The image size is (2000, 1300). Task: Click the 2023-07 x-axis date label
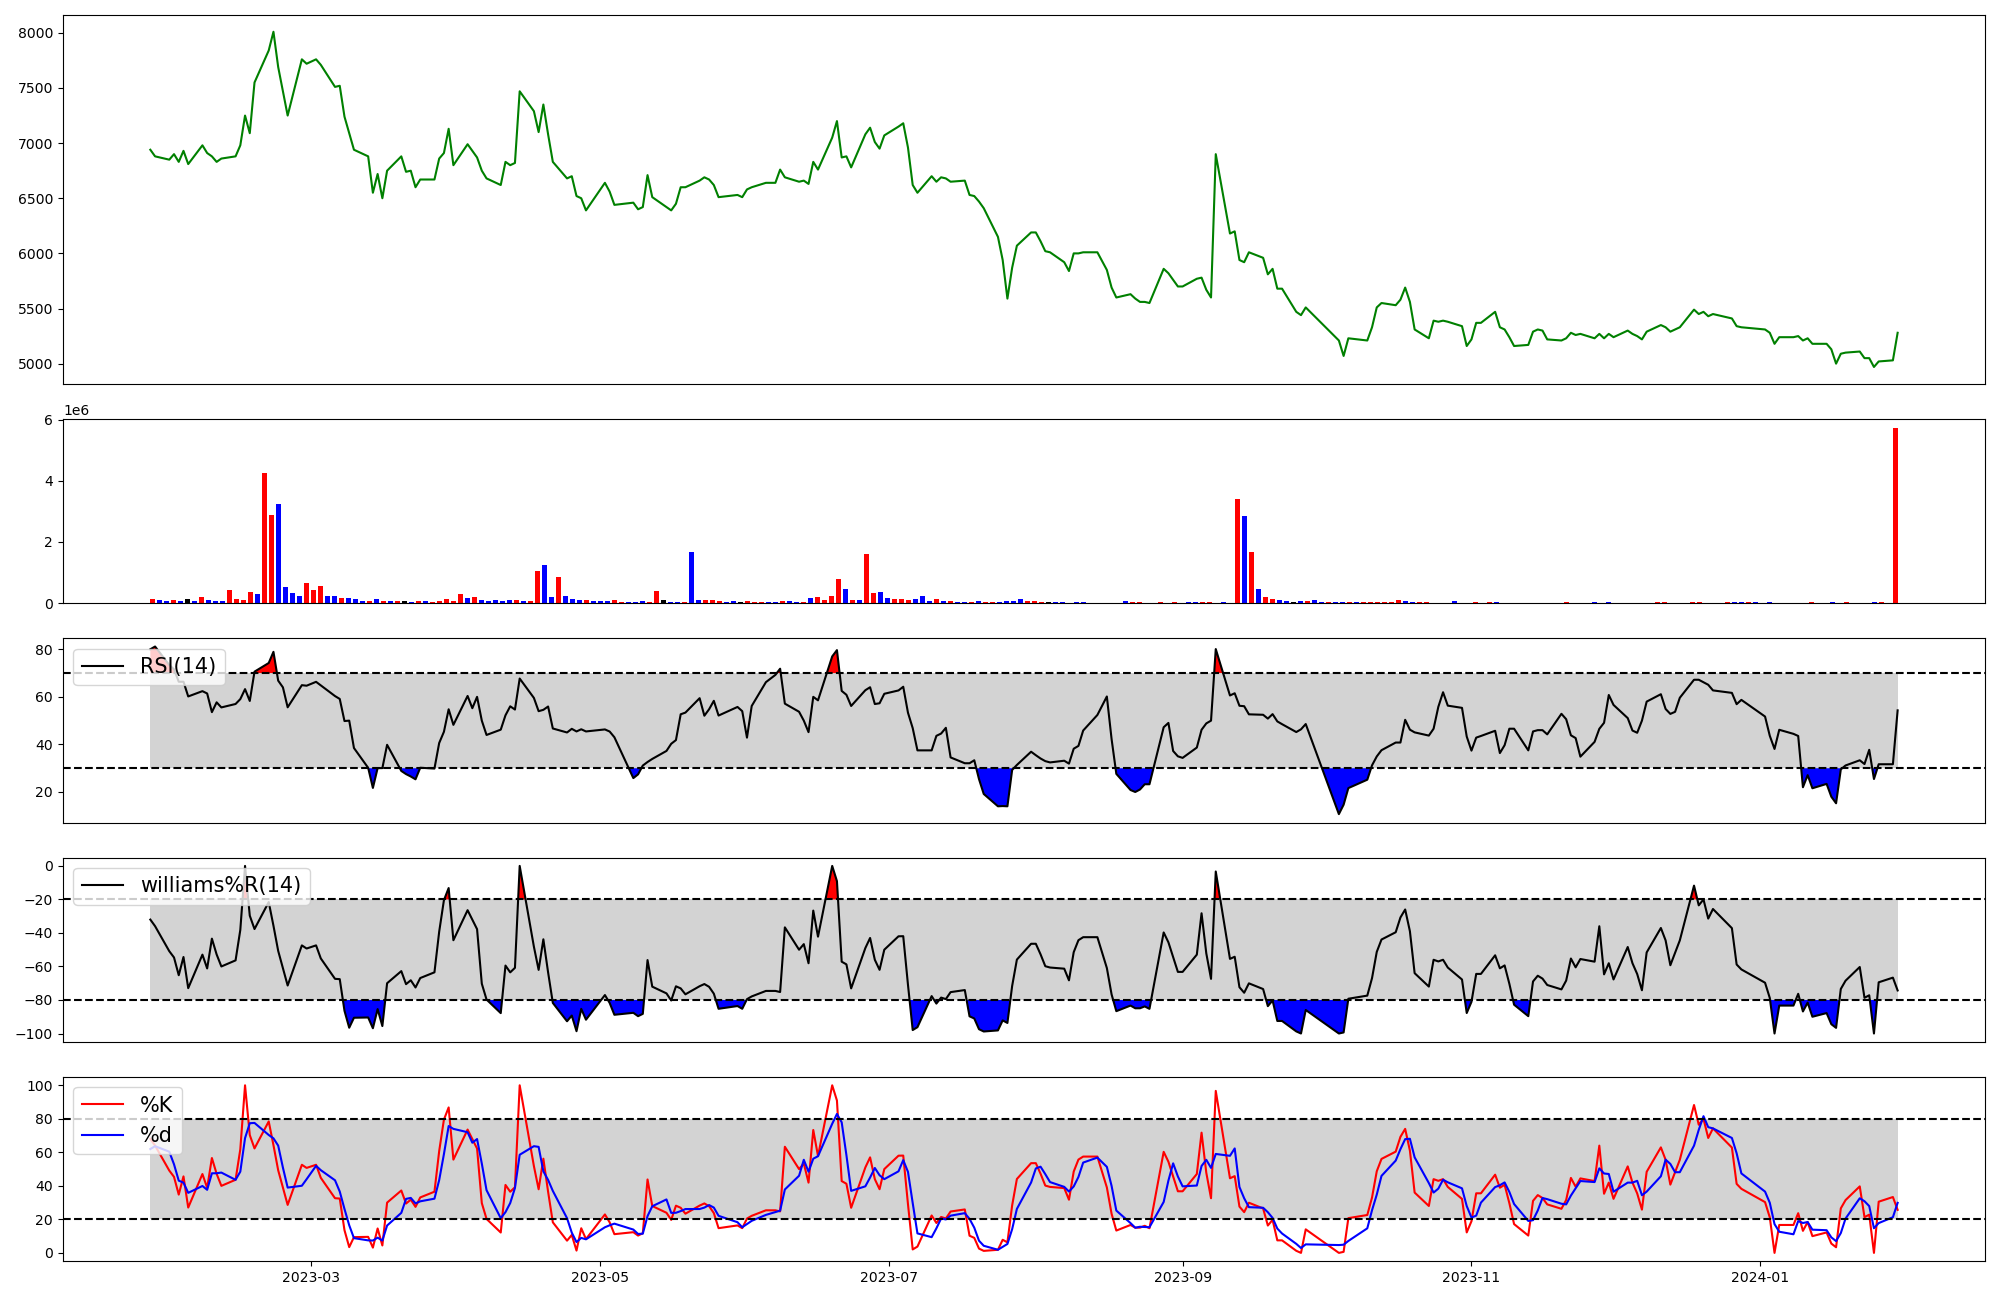[889, 1277]
